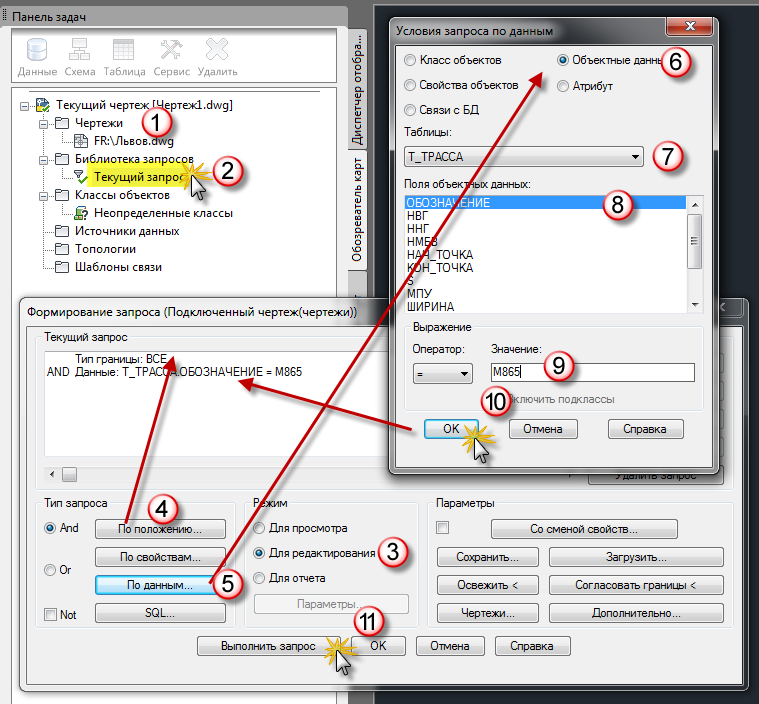Open the Схема toolbar icon

79,50
